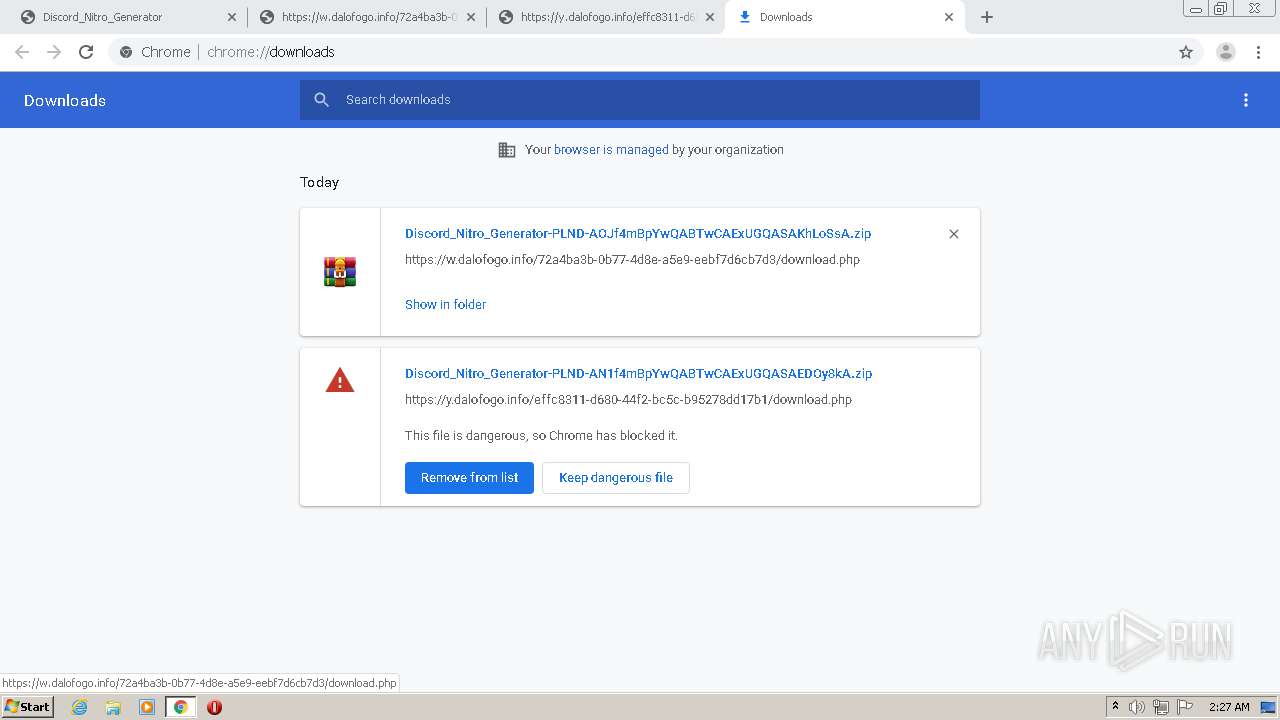
Task: Open a new tab with plus button
Action: tap(987, 17)
